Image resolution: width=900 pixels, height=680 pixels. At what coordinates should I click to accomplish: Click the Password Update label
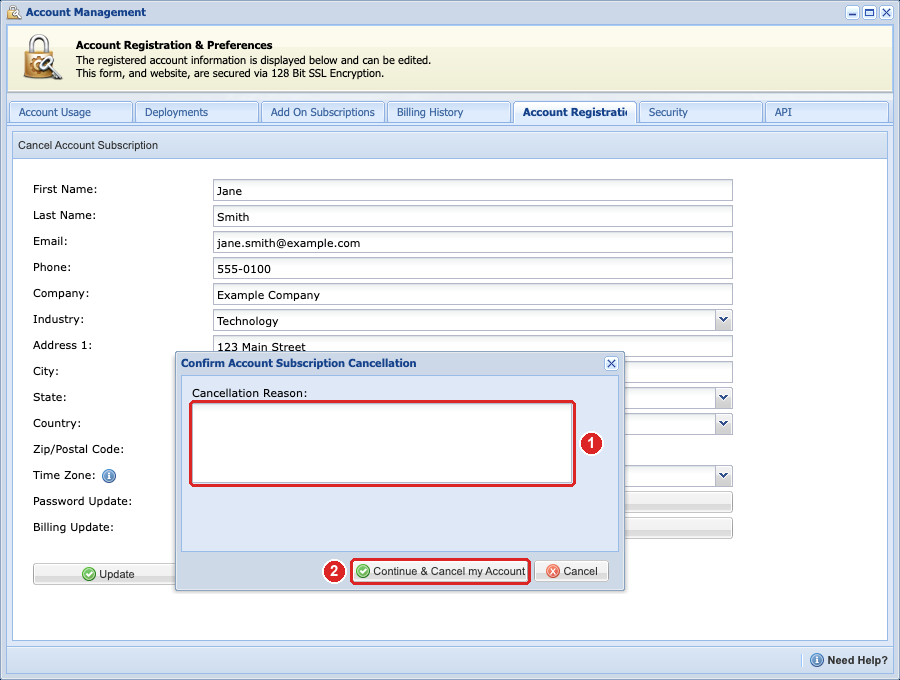click(x=82, y=501)
